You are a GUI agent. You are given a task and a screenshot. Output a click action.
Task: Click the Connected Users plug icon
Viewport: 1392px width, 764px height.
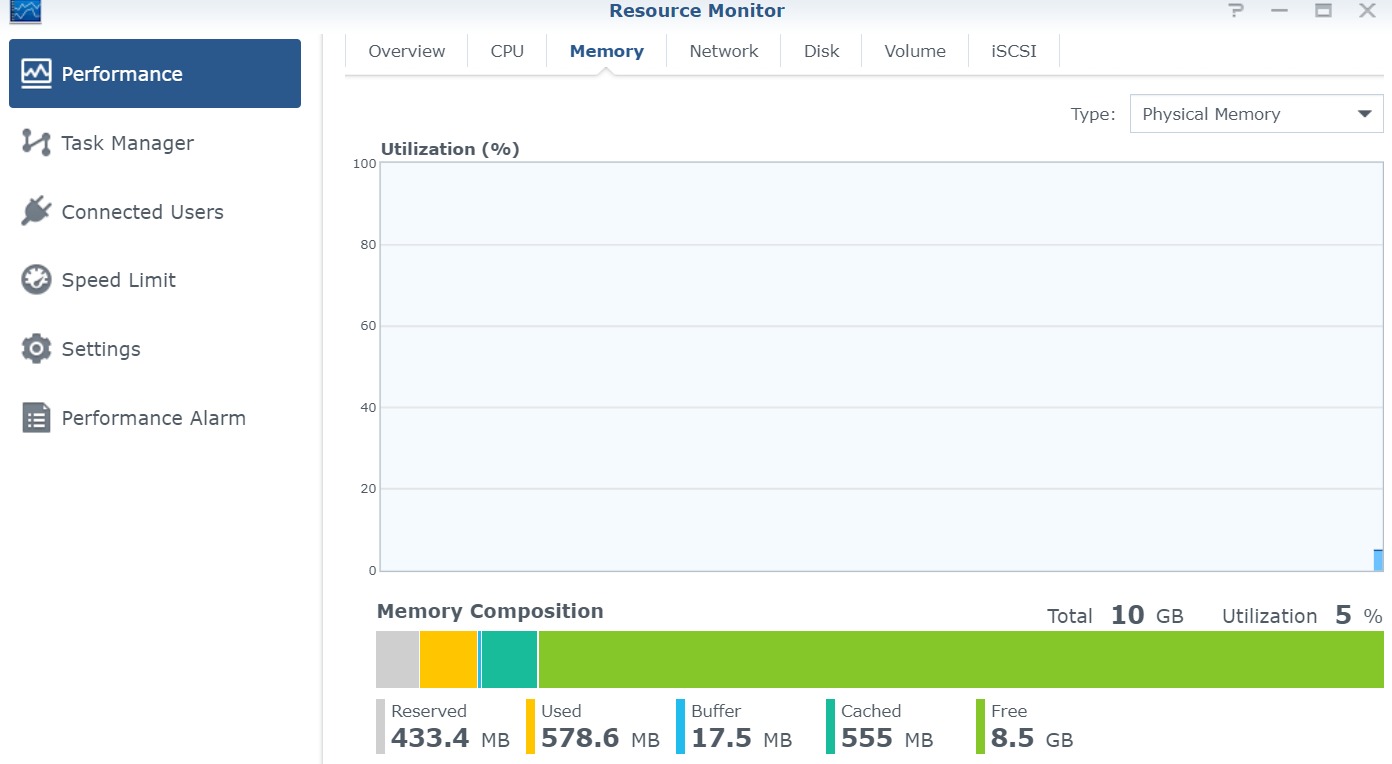click(37, 212)
